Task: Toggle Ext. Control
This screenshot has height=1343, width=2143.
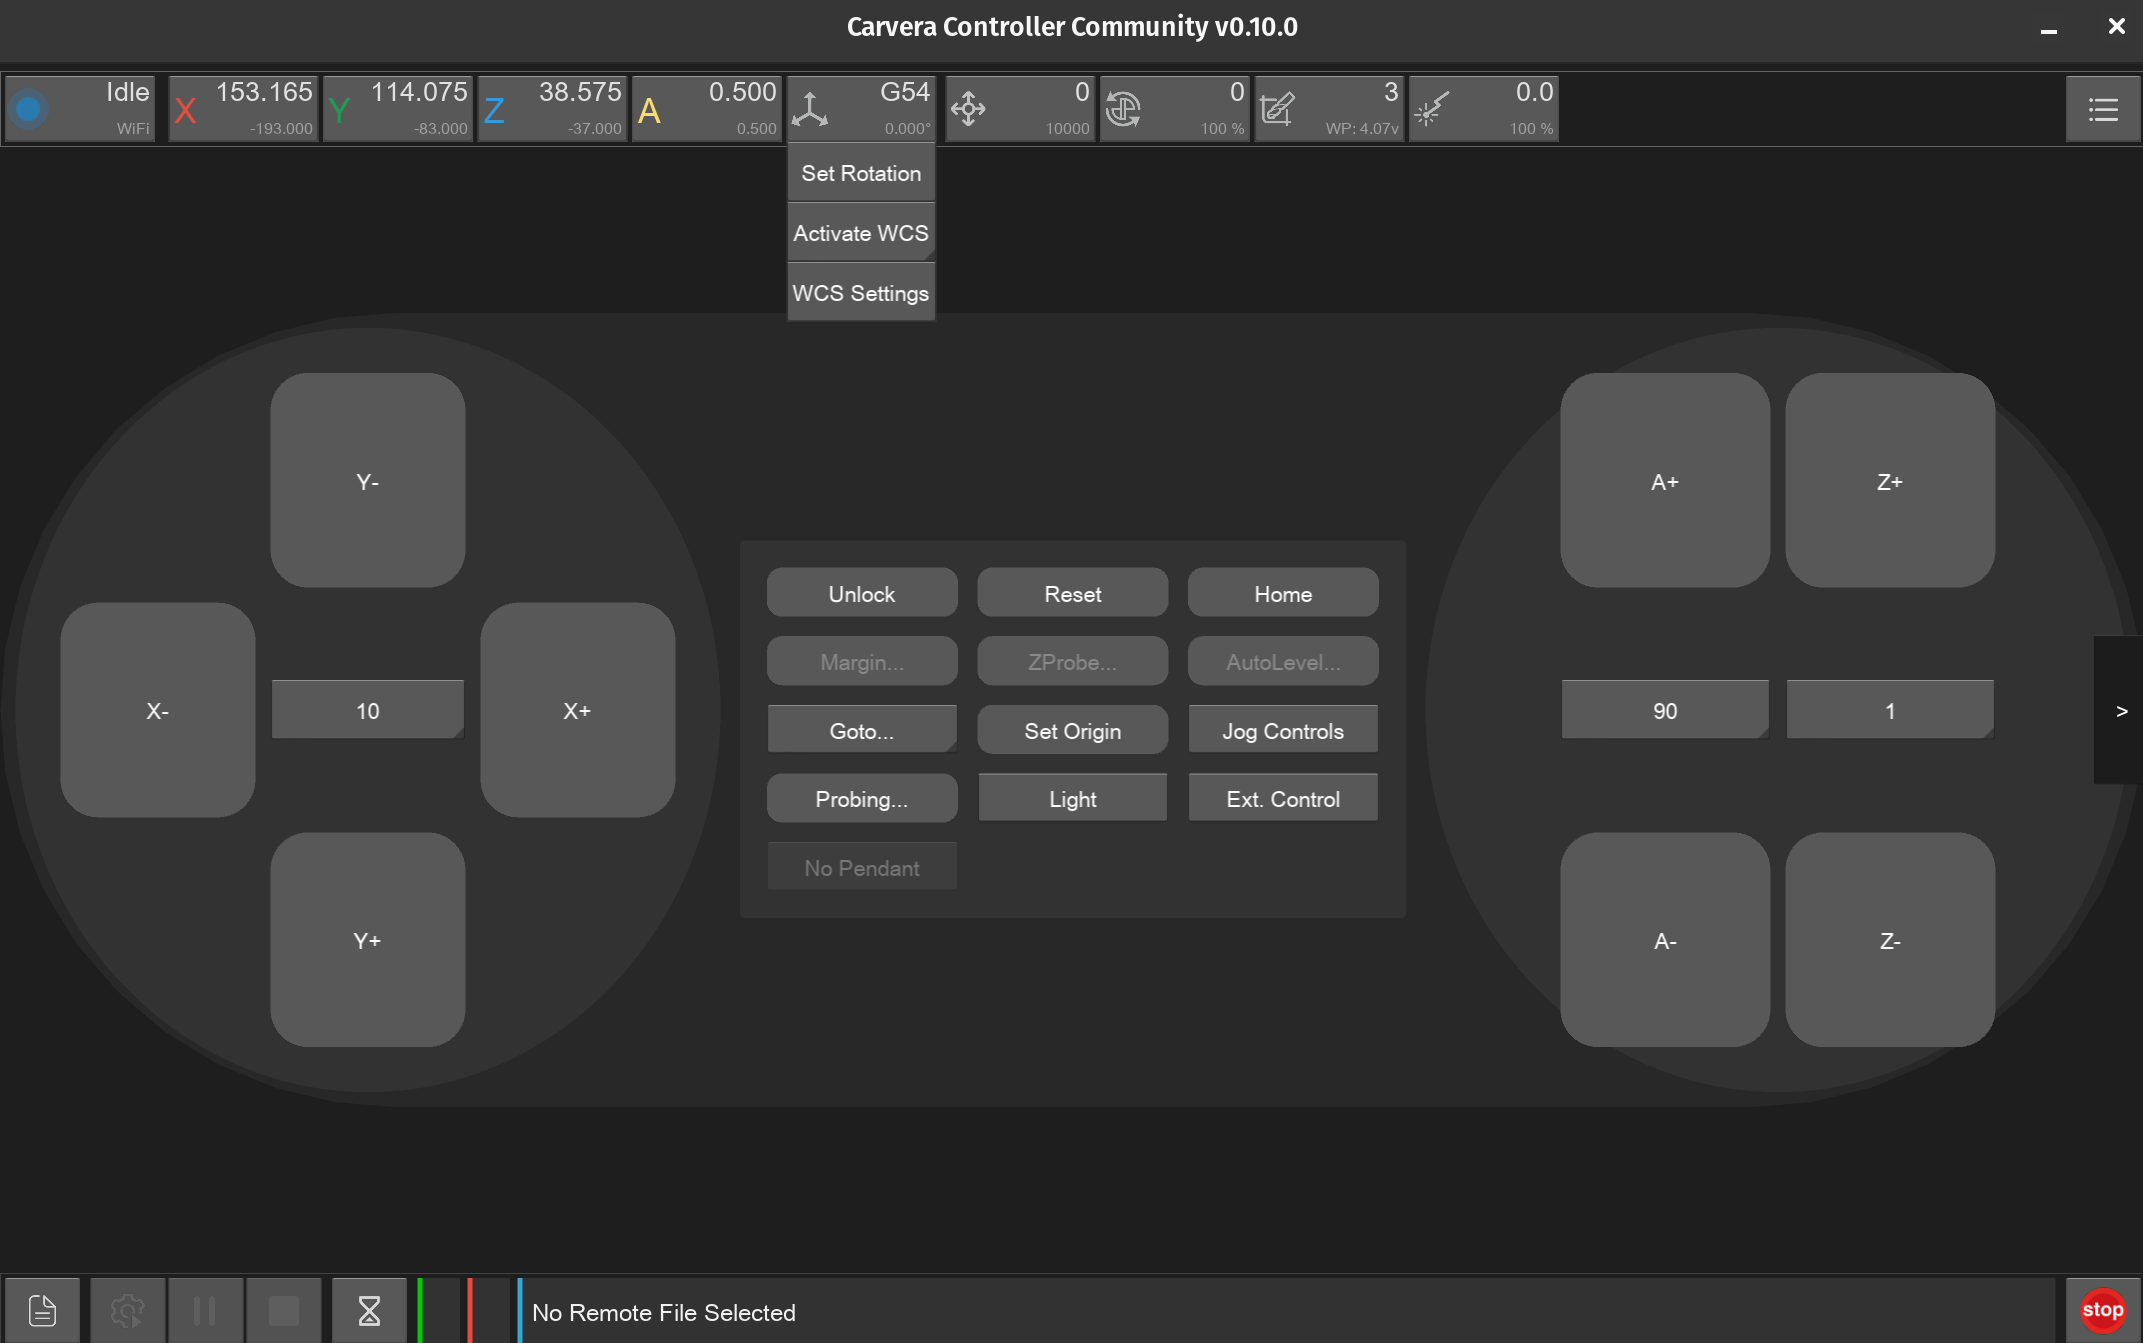Action: 1282,799
